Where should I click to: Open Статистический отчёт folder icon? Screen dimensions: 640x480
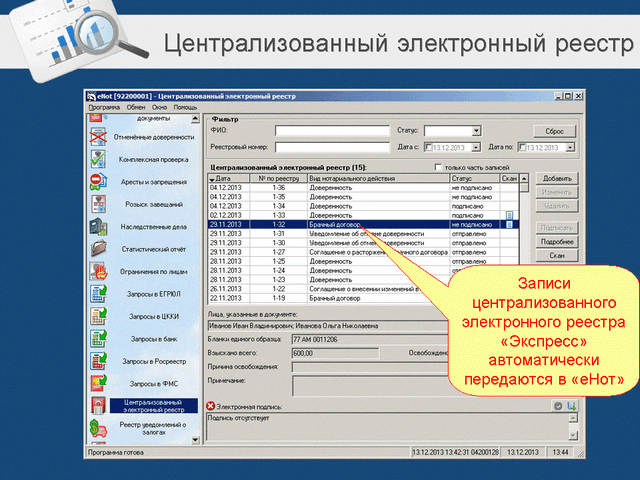pyautogui.click(x=99, y=248)
